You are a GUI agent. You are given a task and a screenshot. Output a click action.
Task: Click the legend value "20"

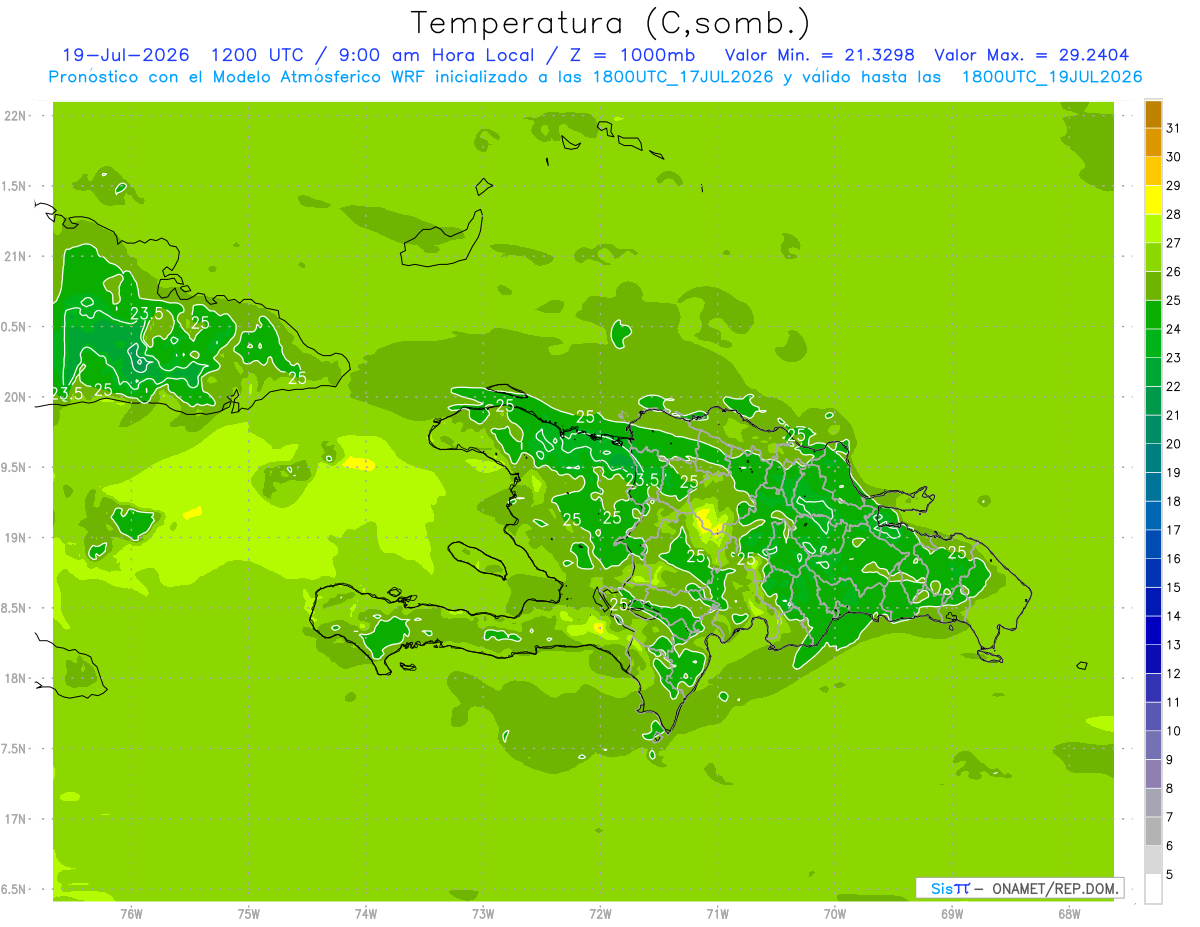1174,444
